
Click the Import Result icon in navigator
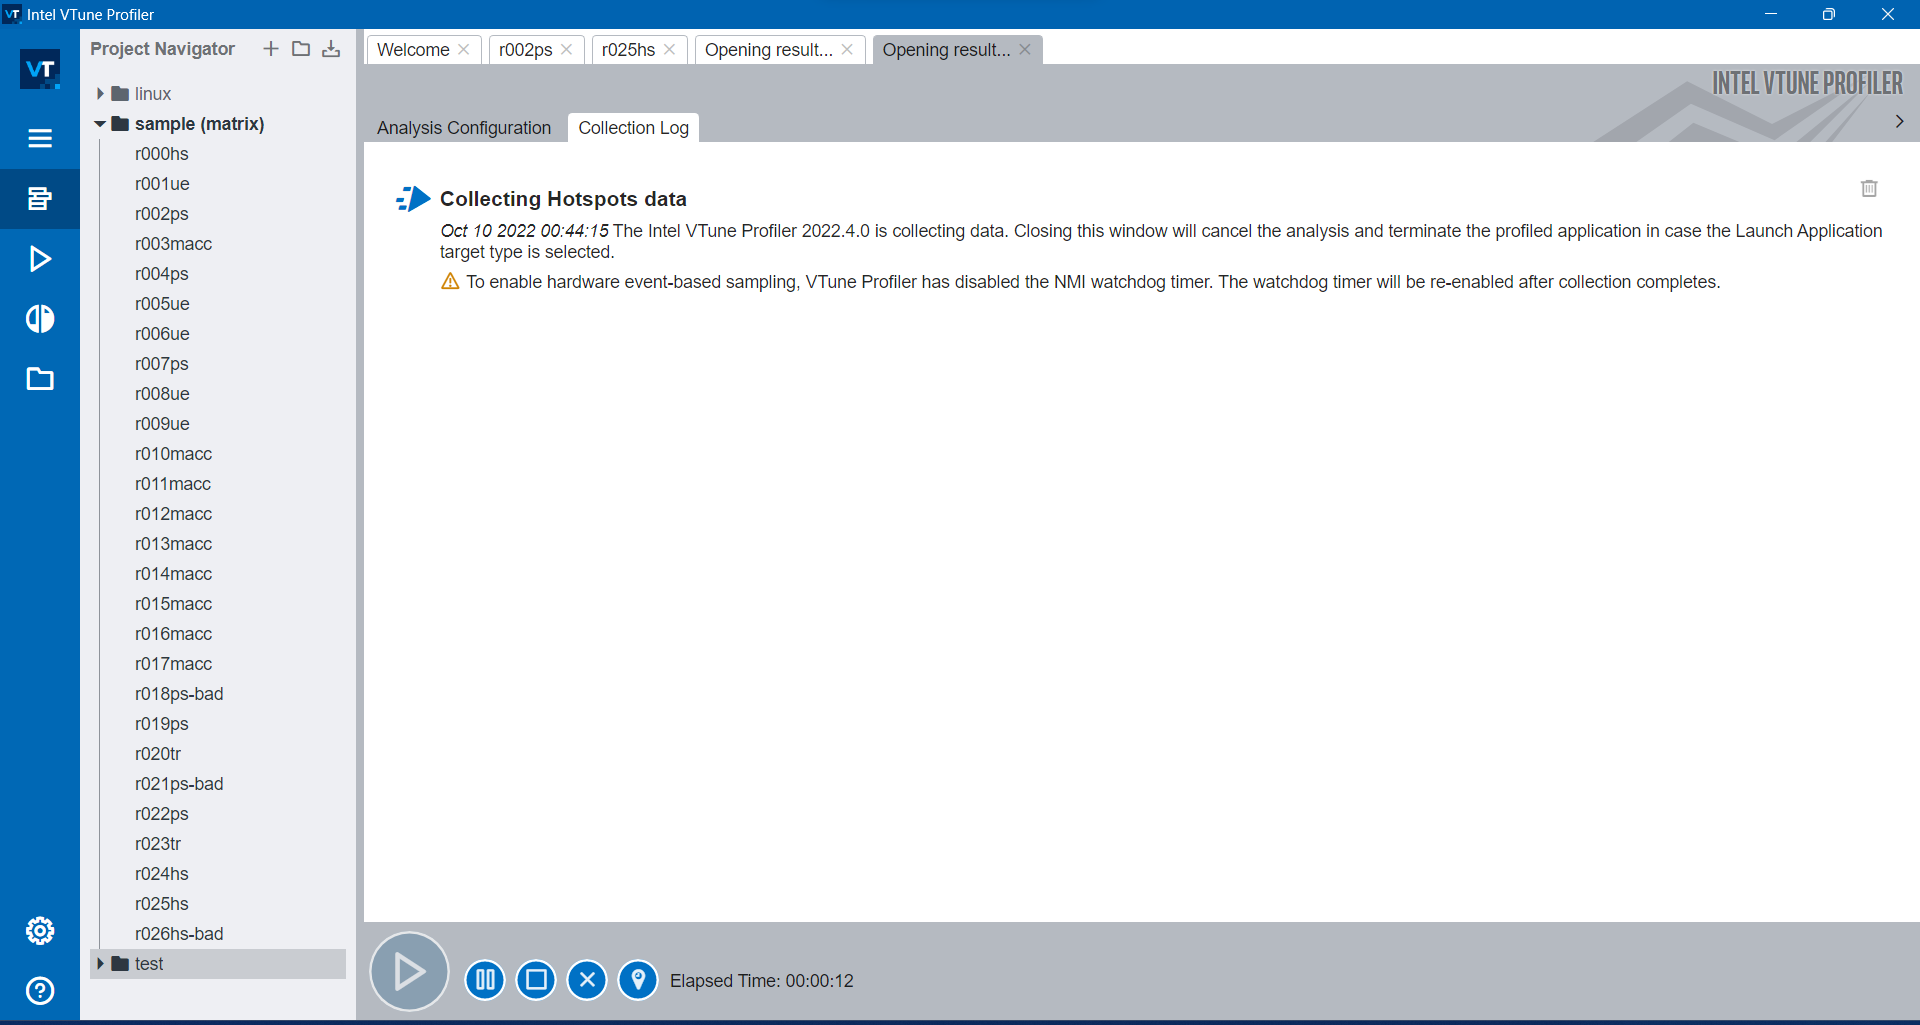click(331, 49)
